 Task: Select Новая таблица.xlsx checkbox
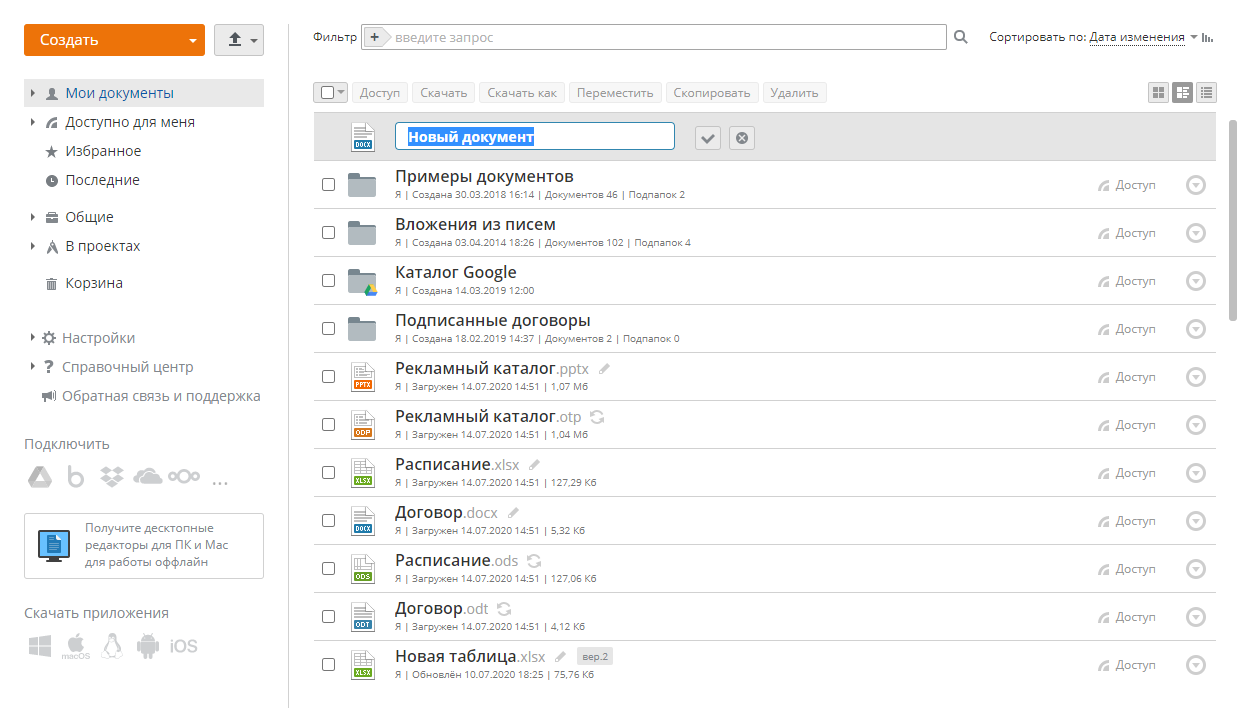[x=328, y=665]
